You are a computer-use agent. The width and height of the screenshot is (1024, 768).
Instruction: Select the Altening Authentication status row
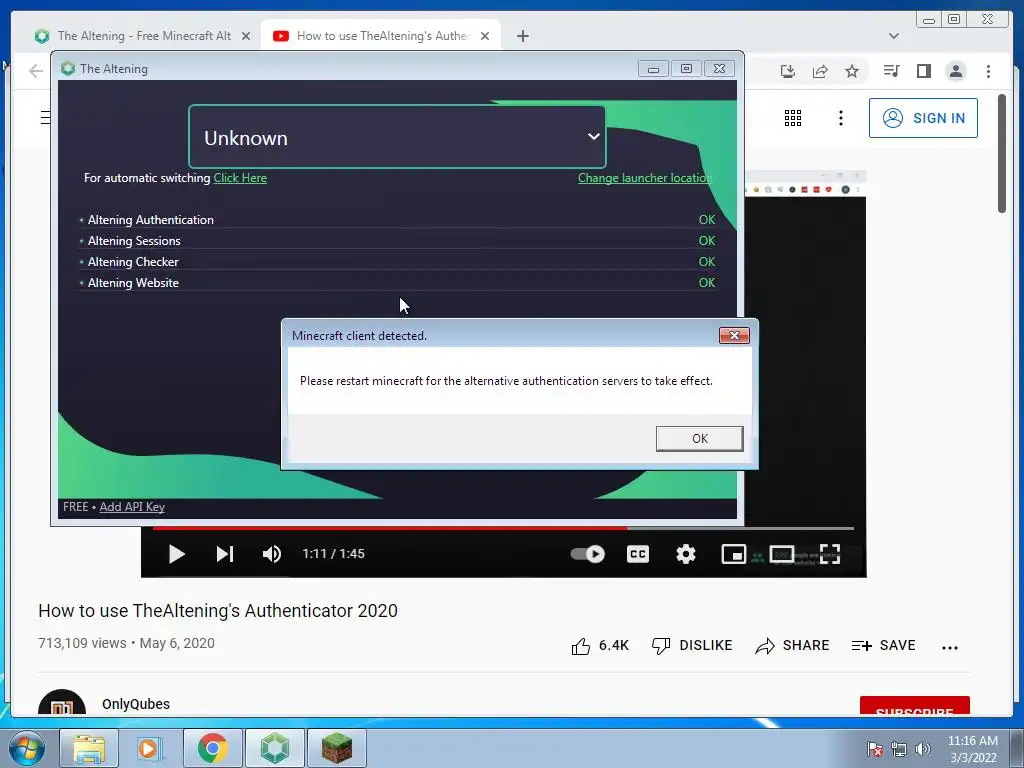point(397,219)
